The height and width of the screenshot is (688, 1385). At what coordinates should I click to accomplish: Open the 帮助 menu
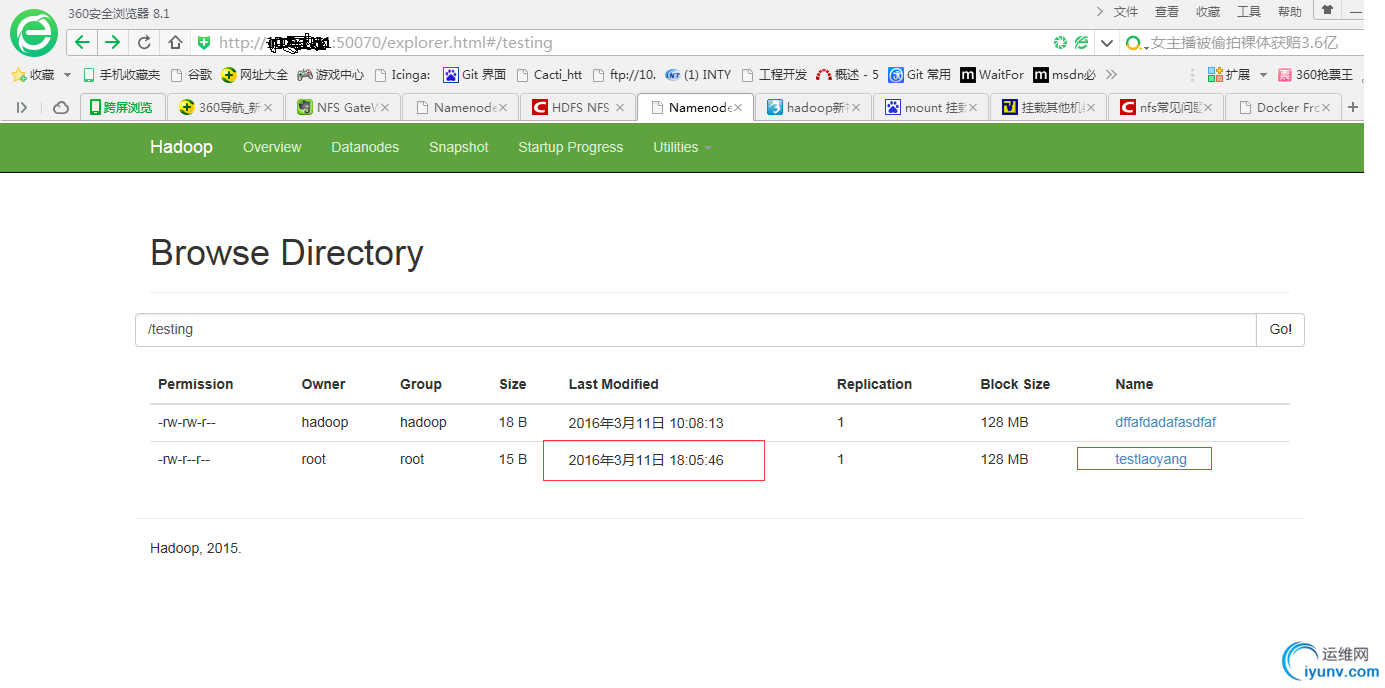point(1290,12)
